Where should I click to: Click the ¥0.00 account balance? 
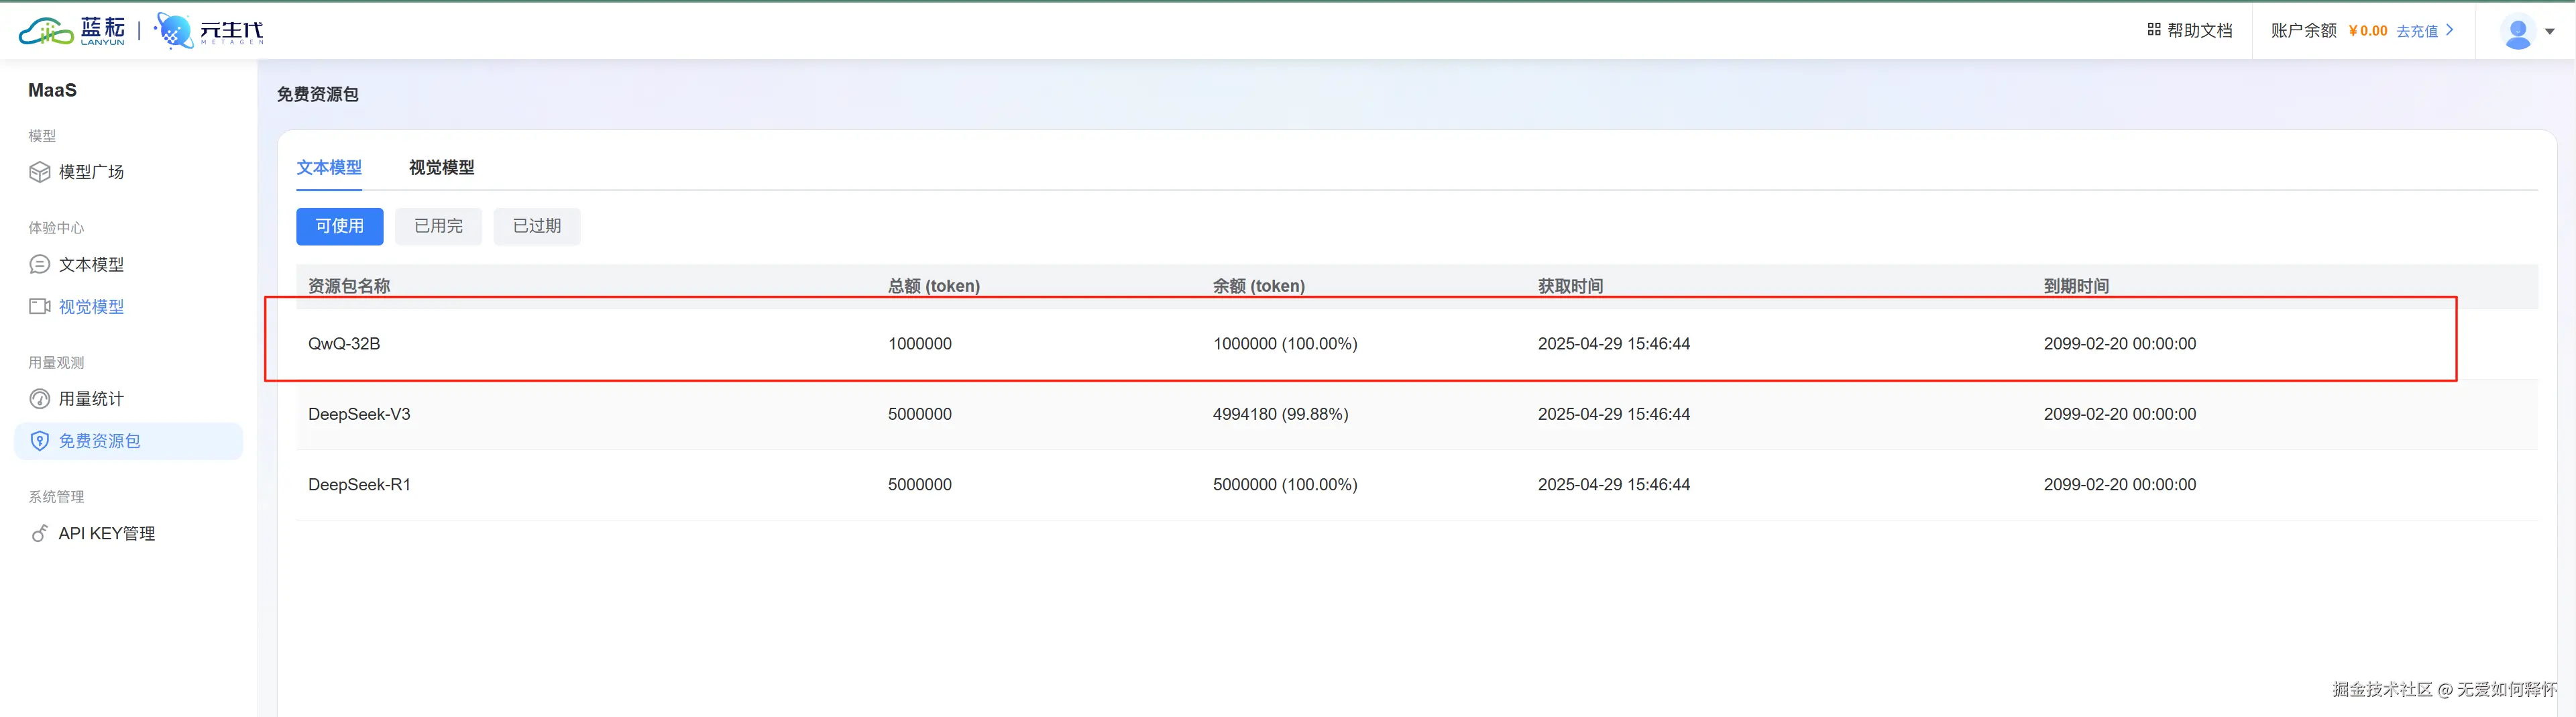pyautogui.click(x=2367, y=31)
